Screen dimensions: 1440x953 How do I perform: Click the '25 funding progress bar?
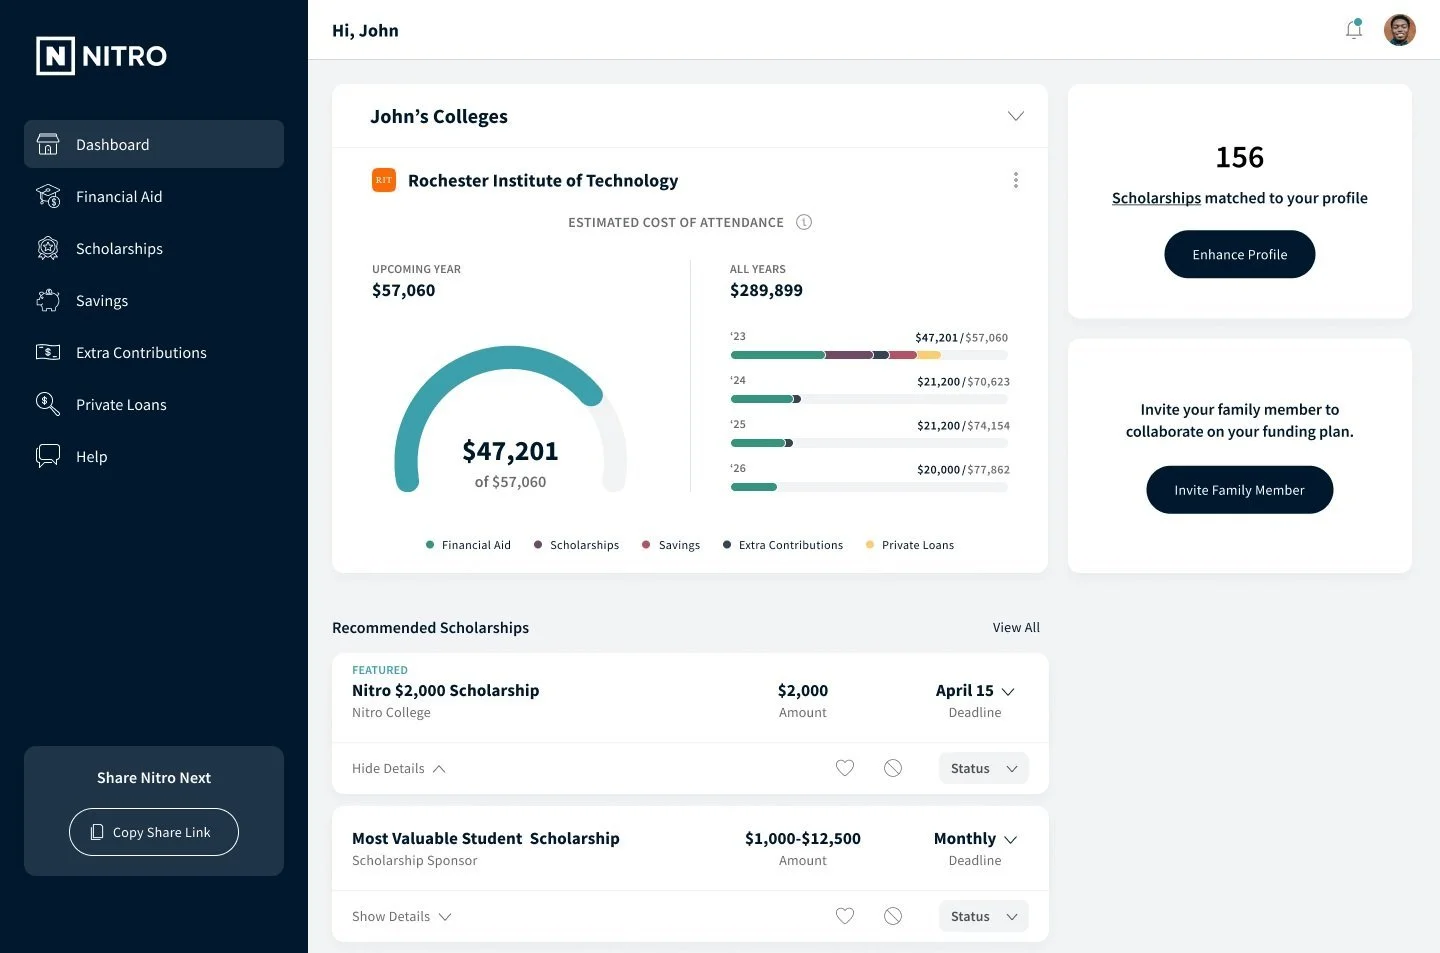869,443
